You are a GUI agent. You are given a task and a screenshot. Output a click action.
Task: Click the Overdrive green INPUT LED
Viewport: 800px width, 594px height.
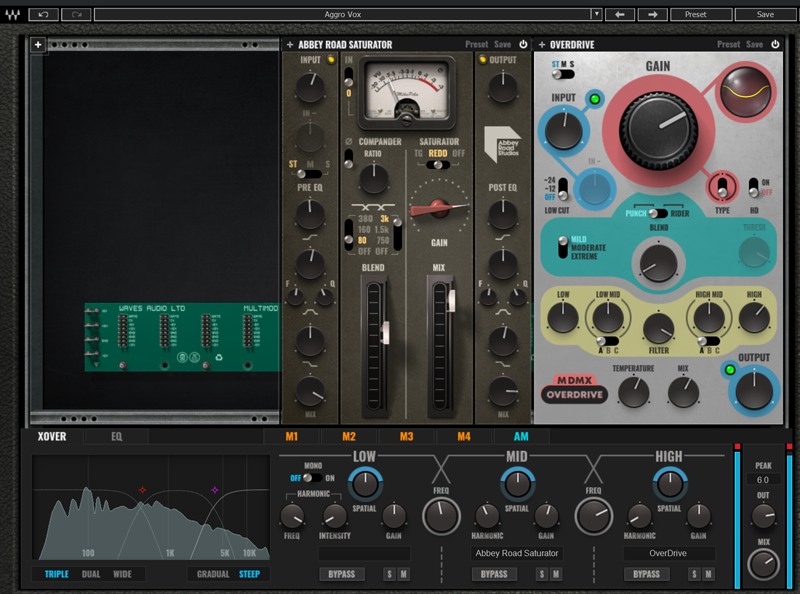[x=594, y=99]
